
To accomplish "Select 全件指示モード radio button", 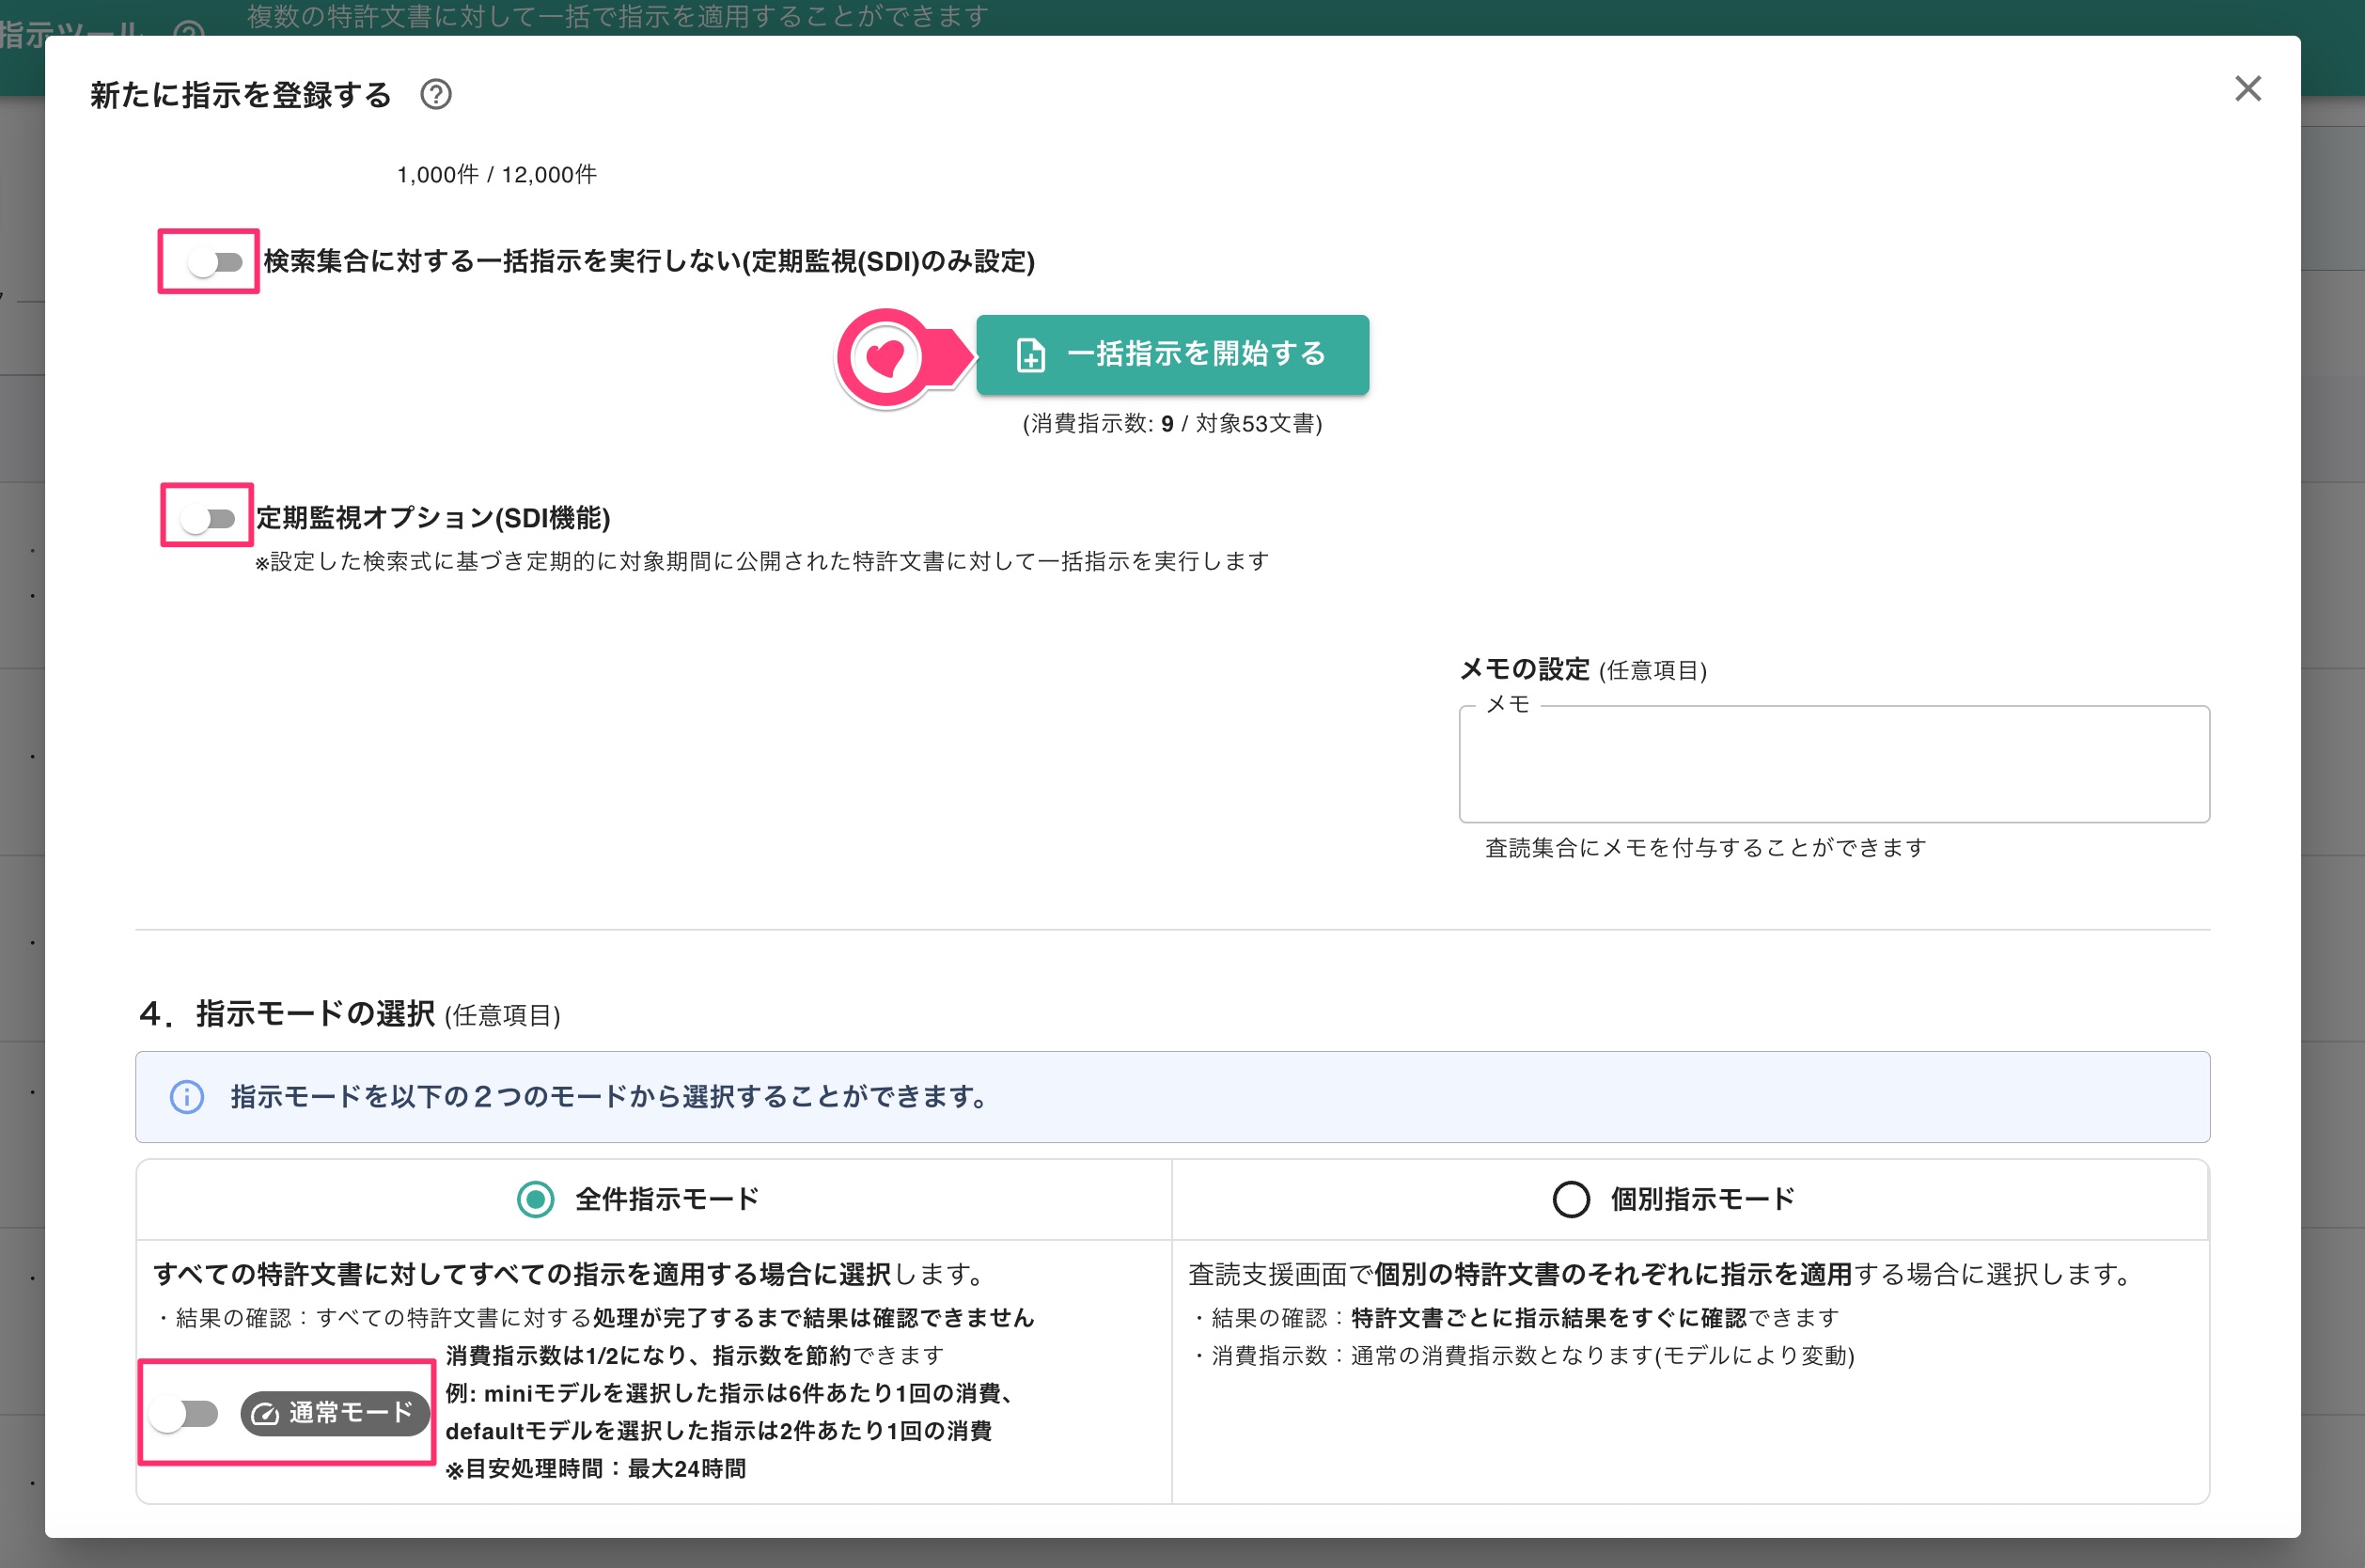I will (536, 1199).
